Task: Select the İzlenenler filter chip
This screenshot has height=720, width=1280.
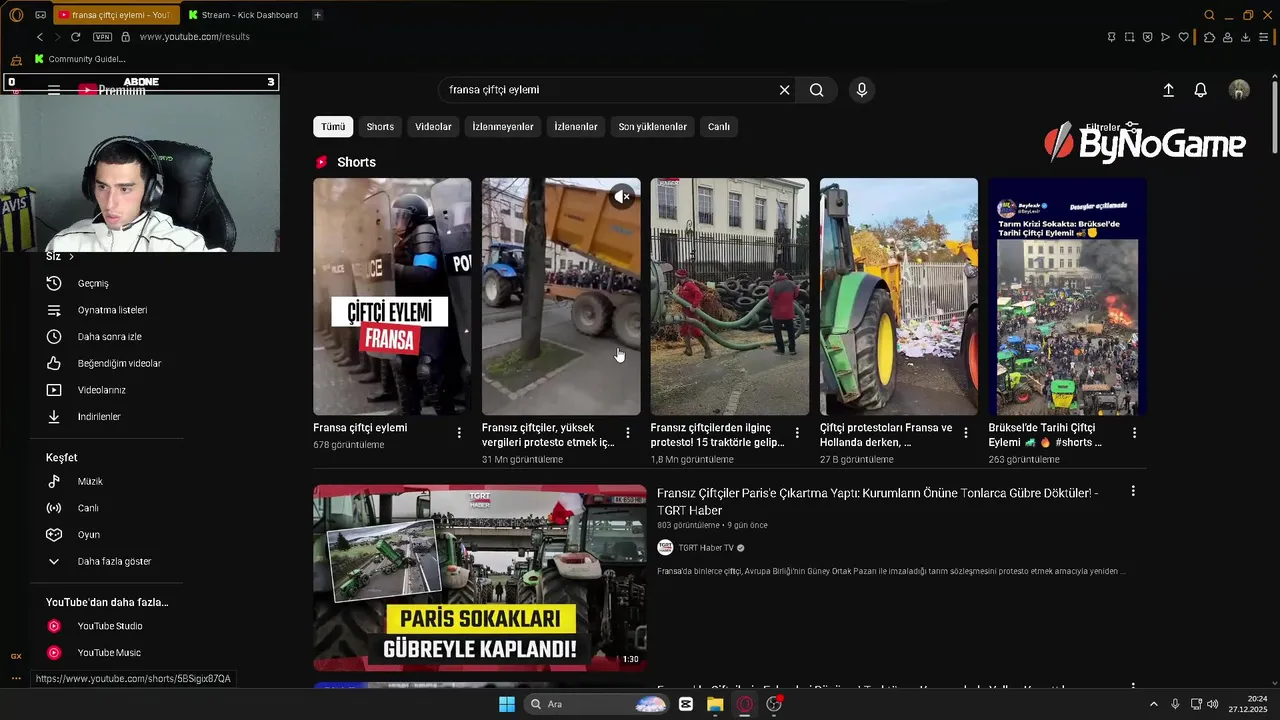Action: 576,127
